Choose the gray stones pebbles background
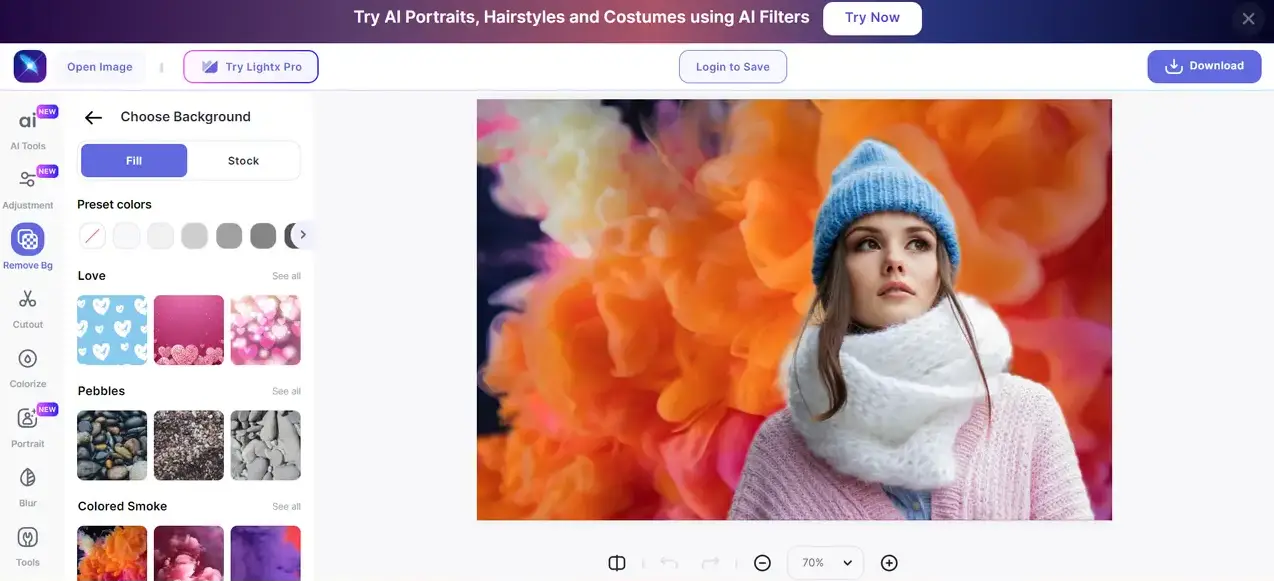The image size is (1274, 581). 266,445
